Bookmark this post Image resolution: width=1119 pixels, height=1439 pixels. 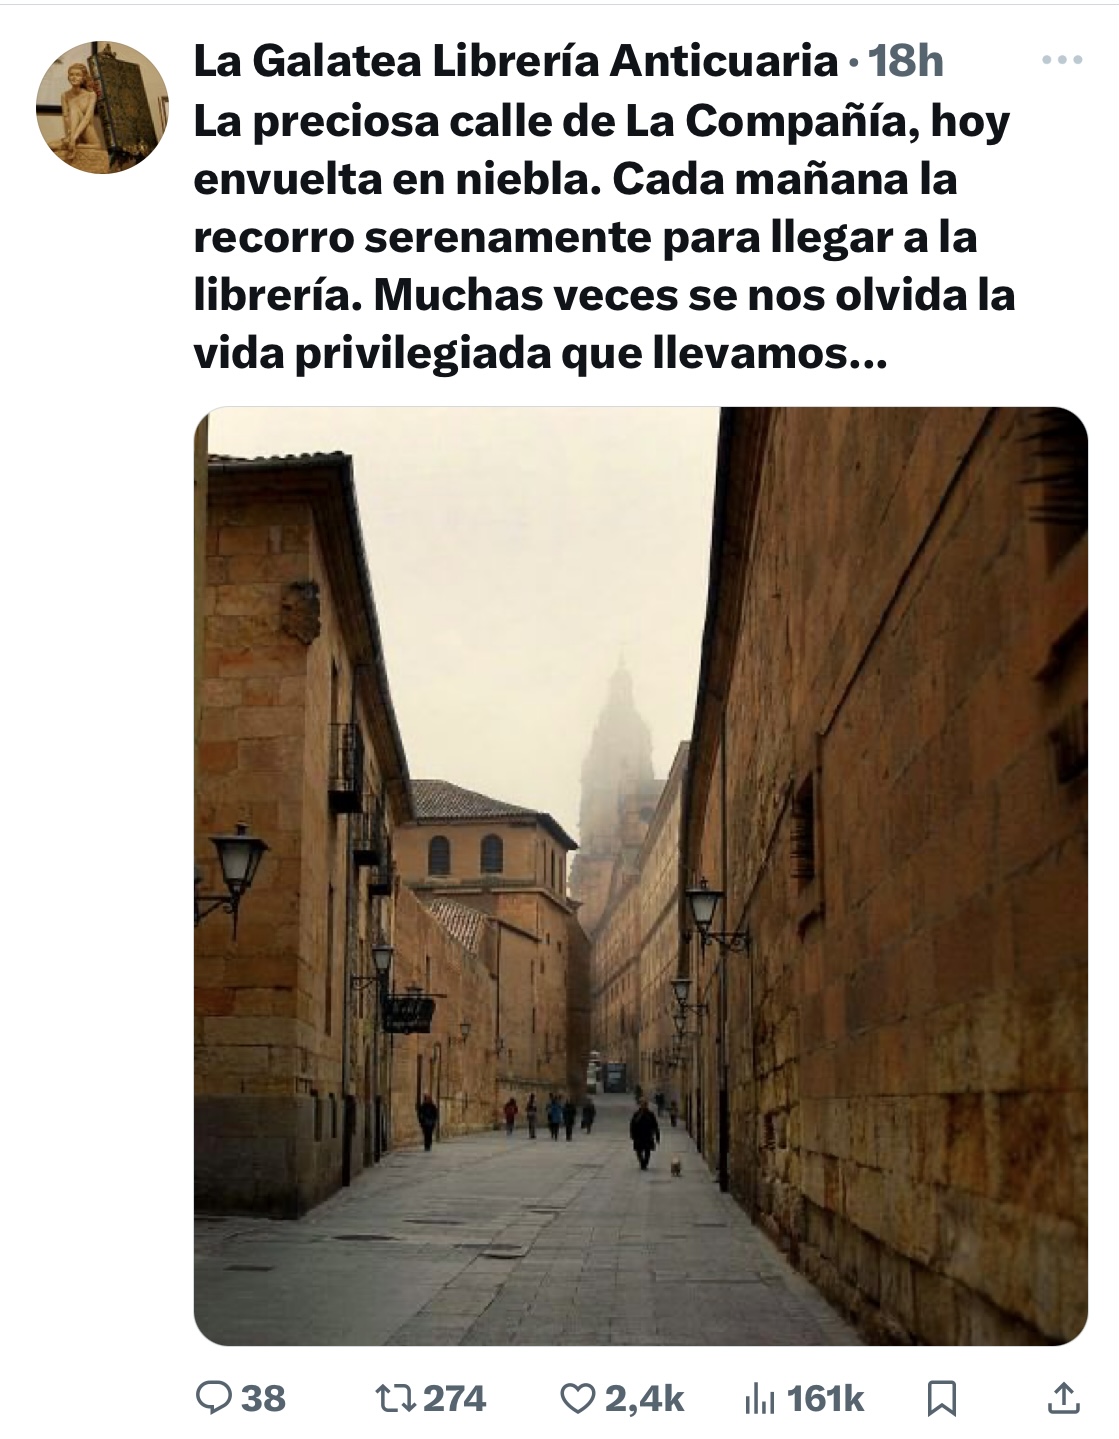pyautogui.click(x=943, y=1398)
